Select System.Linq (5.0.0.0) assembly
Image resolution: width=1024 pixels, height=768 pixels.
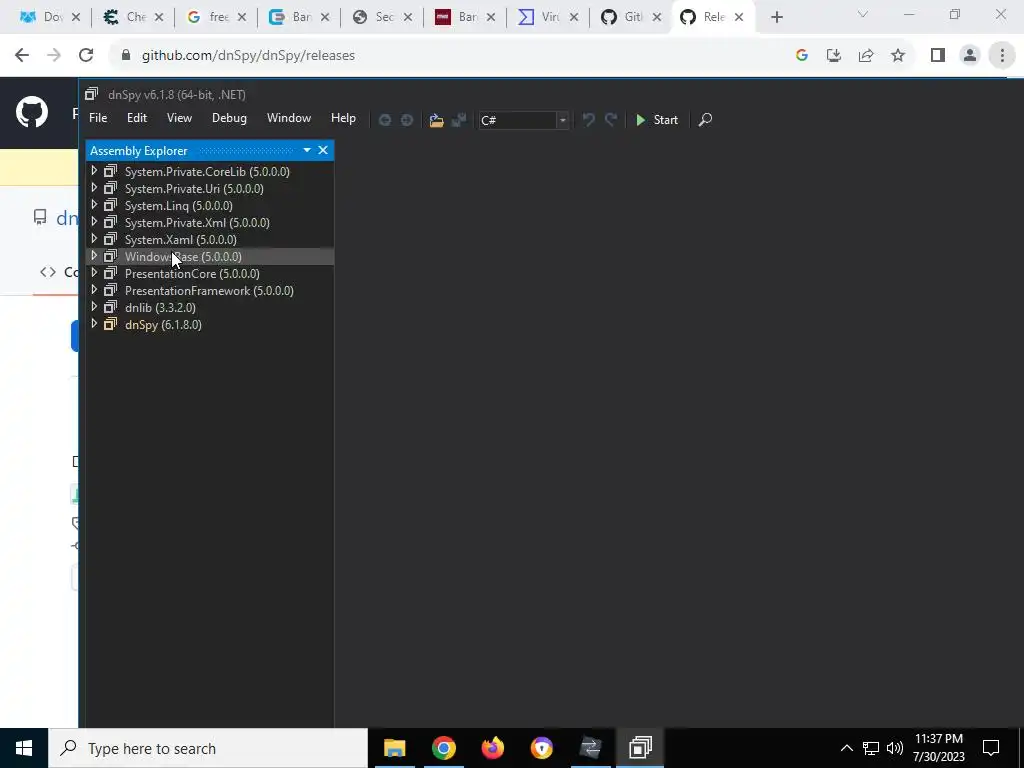(x=178, y=206)
